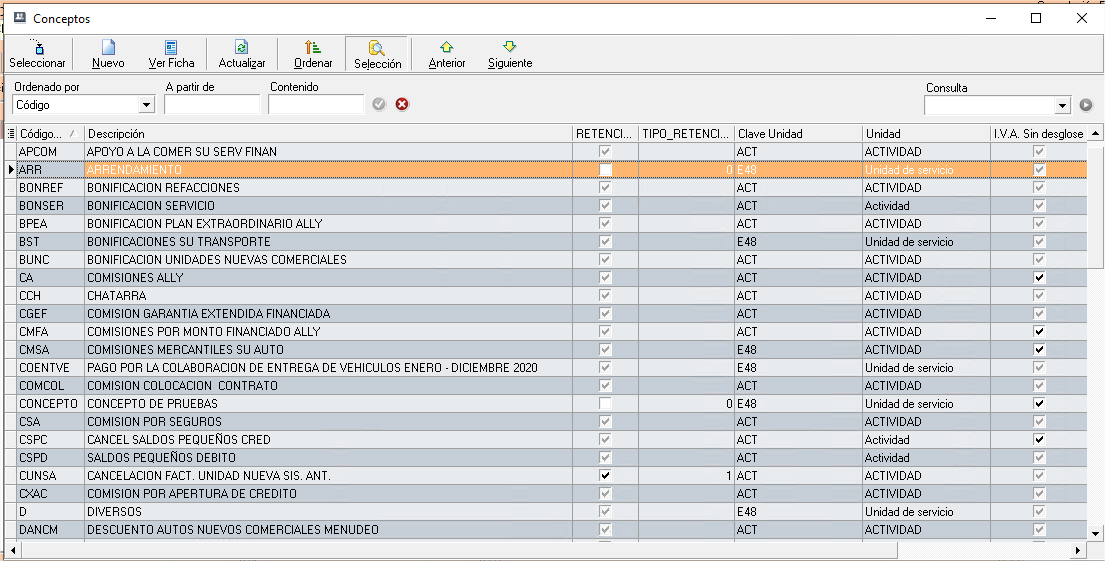Click the grid column selector icon
Screen dimensions: 1105x561
[x=11, y=133]
